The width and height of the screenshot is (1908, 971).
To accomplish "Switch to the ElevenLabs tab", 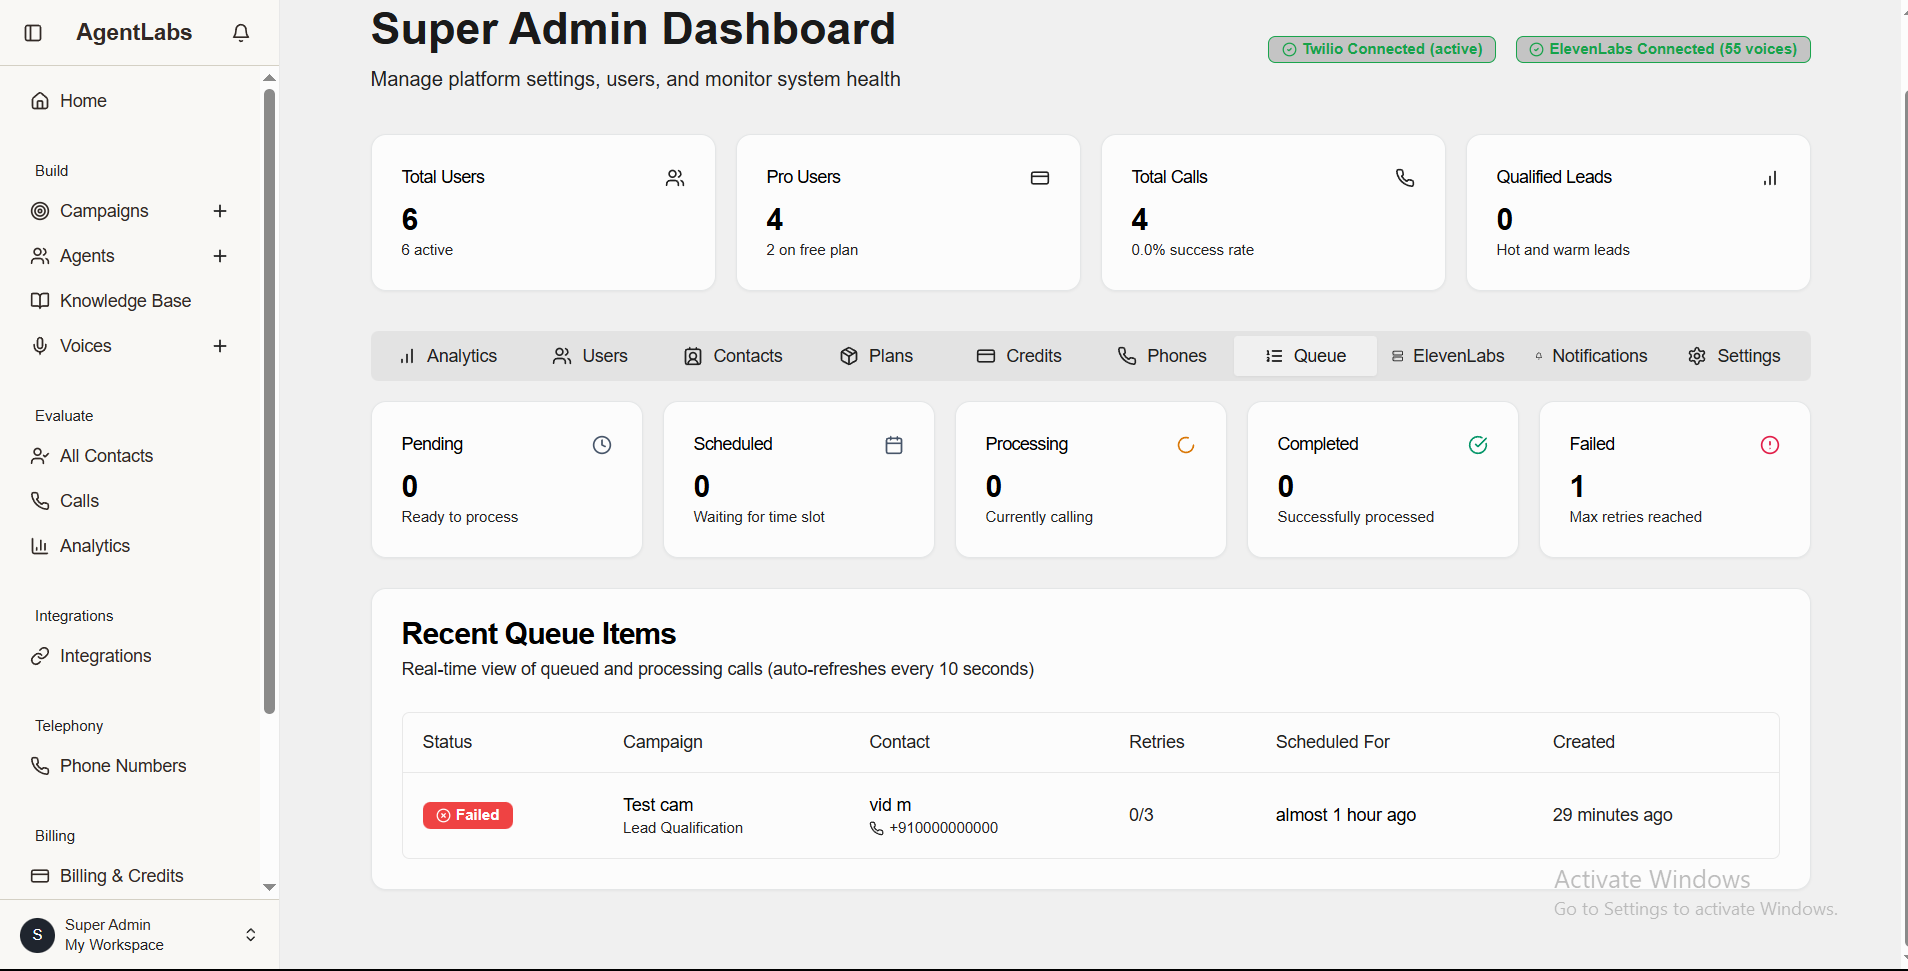I will (x=1447, y=355).
